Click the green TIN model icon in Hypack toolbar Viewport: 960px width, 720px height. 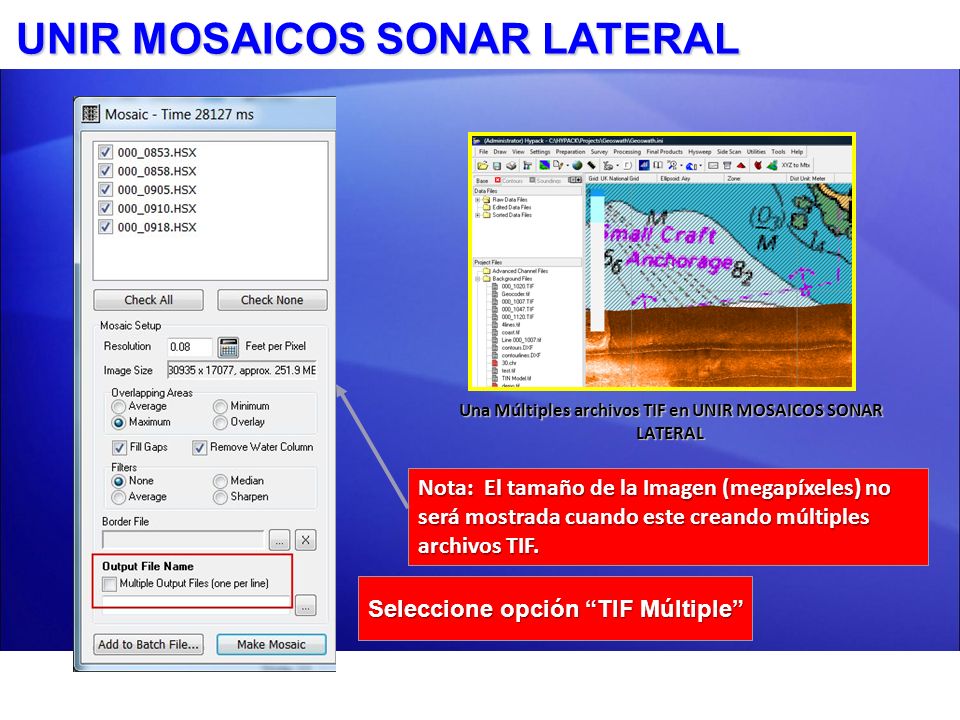click(x=772, y=165)
